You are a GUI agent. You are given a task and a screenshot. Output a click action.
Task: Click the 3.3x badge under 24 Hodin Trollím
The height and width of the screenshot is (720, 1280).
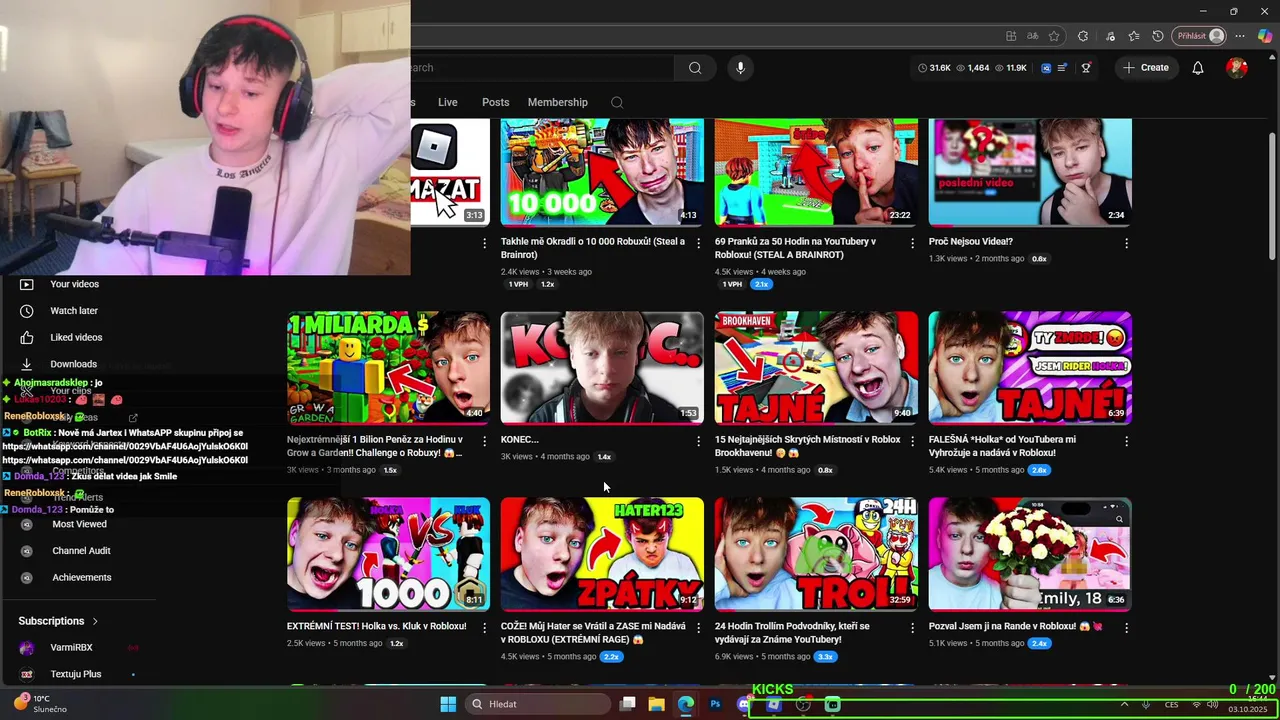coord(825,657)
